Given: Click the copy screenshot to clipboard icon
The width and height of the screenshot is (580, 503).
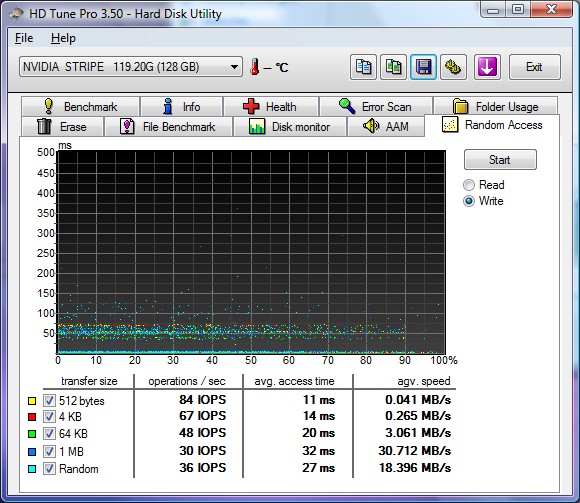Looking at the screenshot, I should point(393,67).
